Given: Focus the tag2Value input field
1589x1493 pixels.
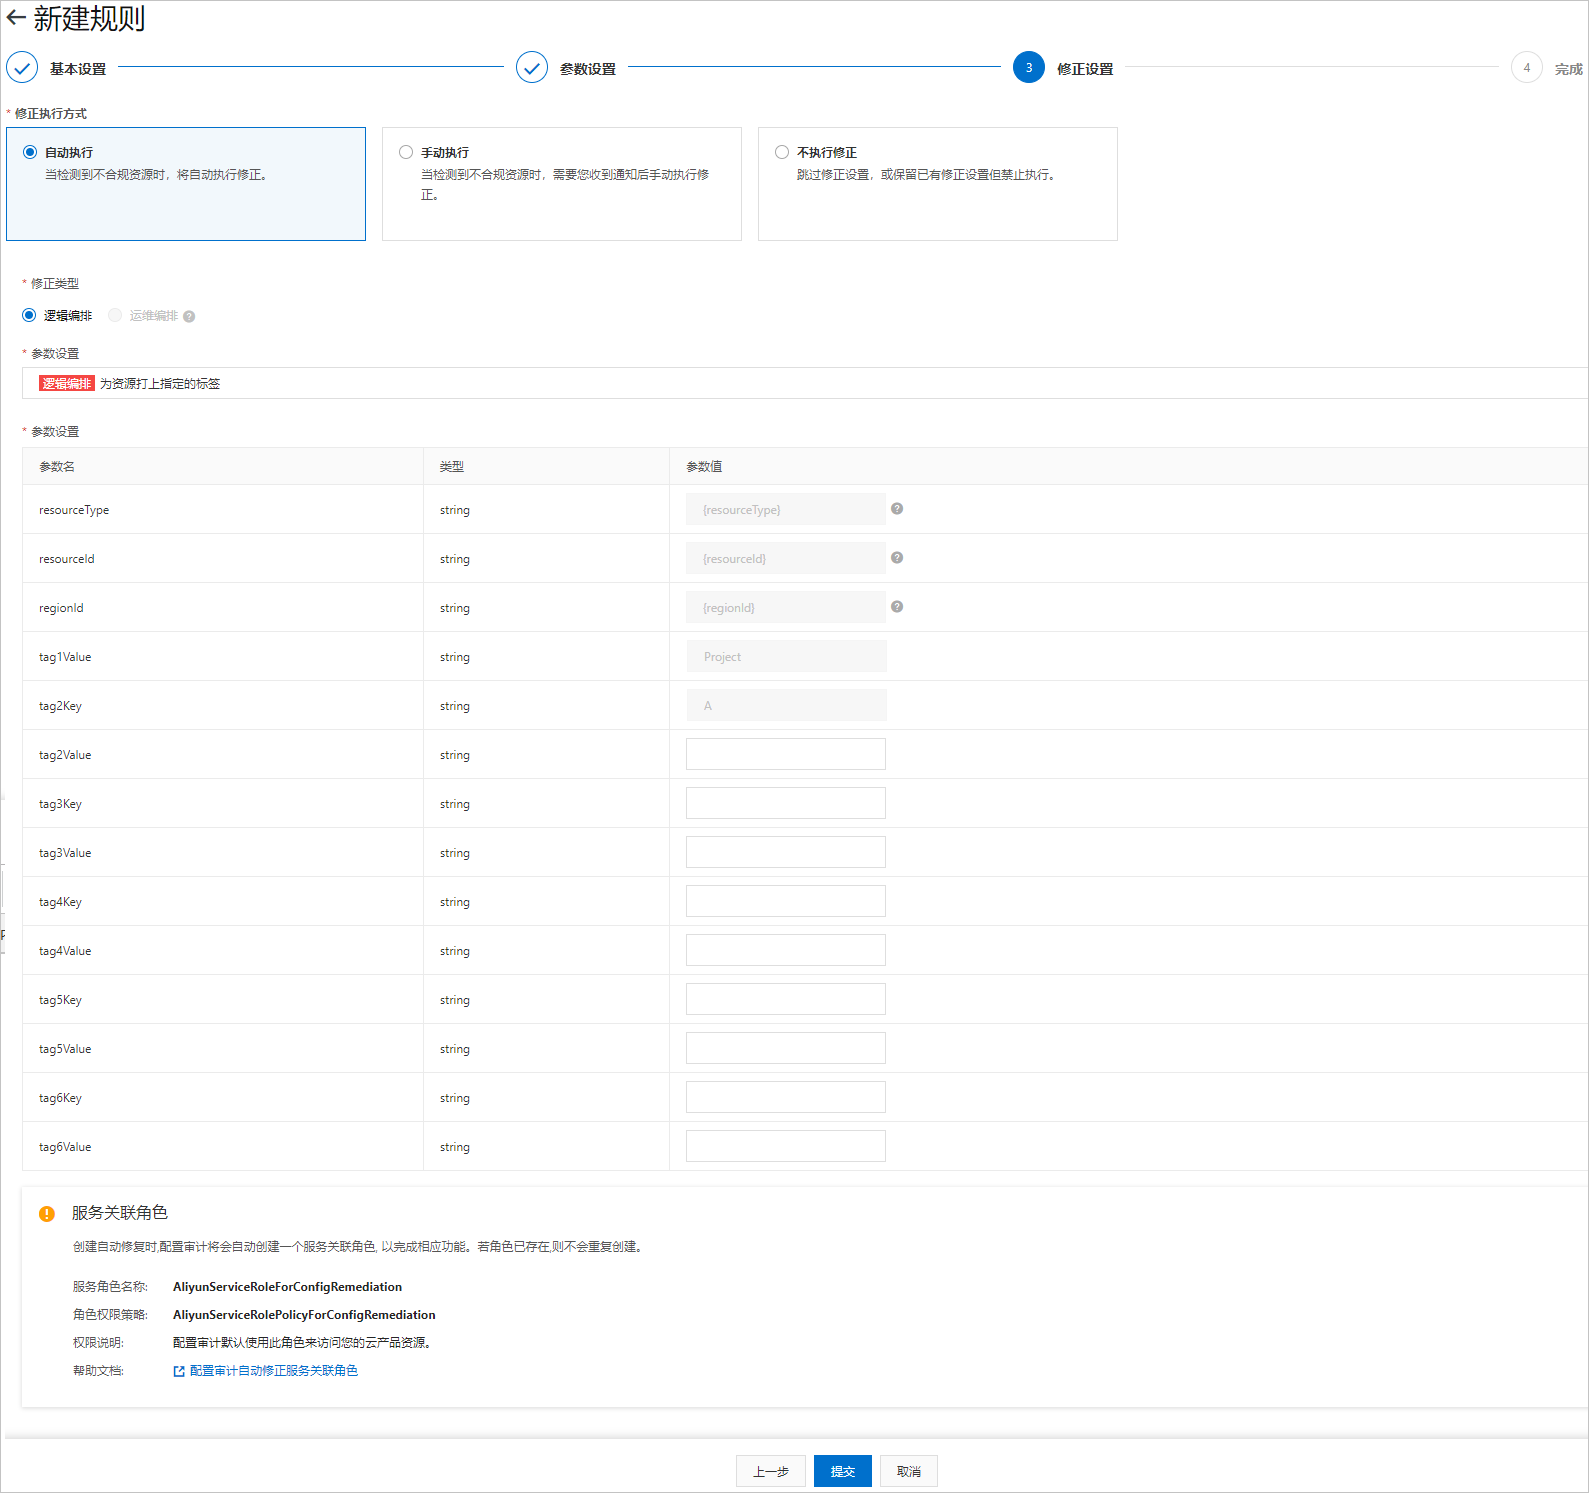Looking at the screenshot, I should tap(786, 754).
